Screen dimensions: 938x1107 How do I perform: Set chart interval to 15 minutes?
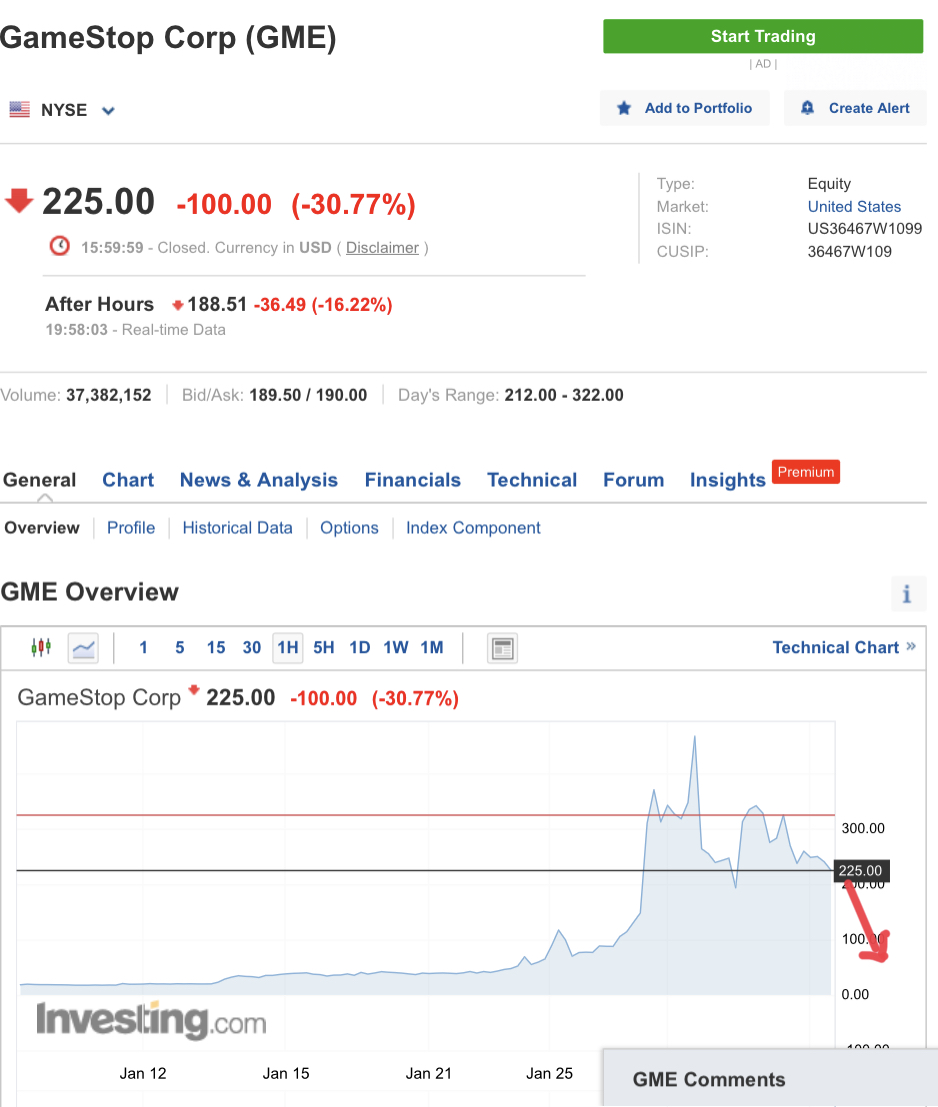(x=216, y=647)
